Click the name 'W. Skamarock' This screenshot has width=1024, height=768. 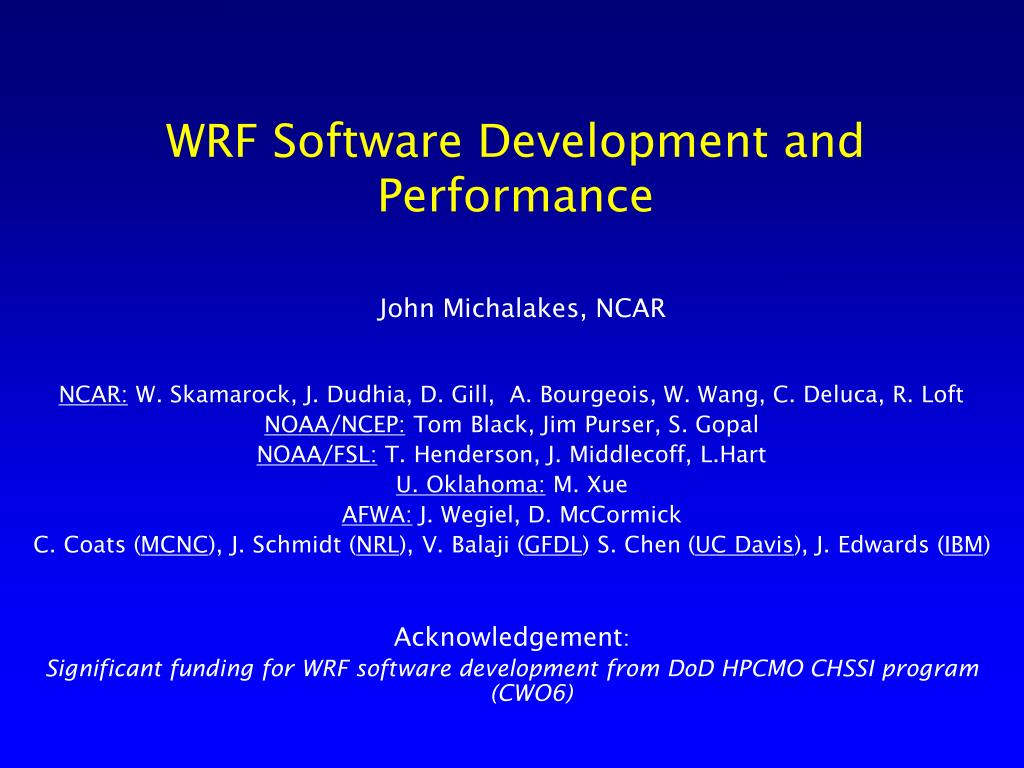pyautogui.click(x=212, y=394)
